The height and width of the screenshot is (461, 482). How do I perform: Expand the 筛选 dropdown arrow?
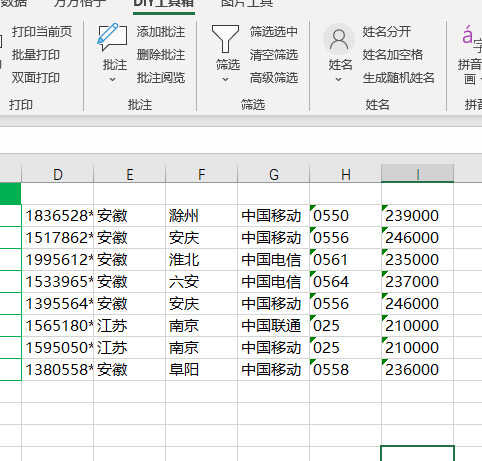(x=226, y=80)
